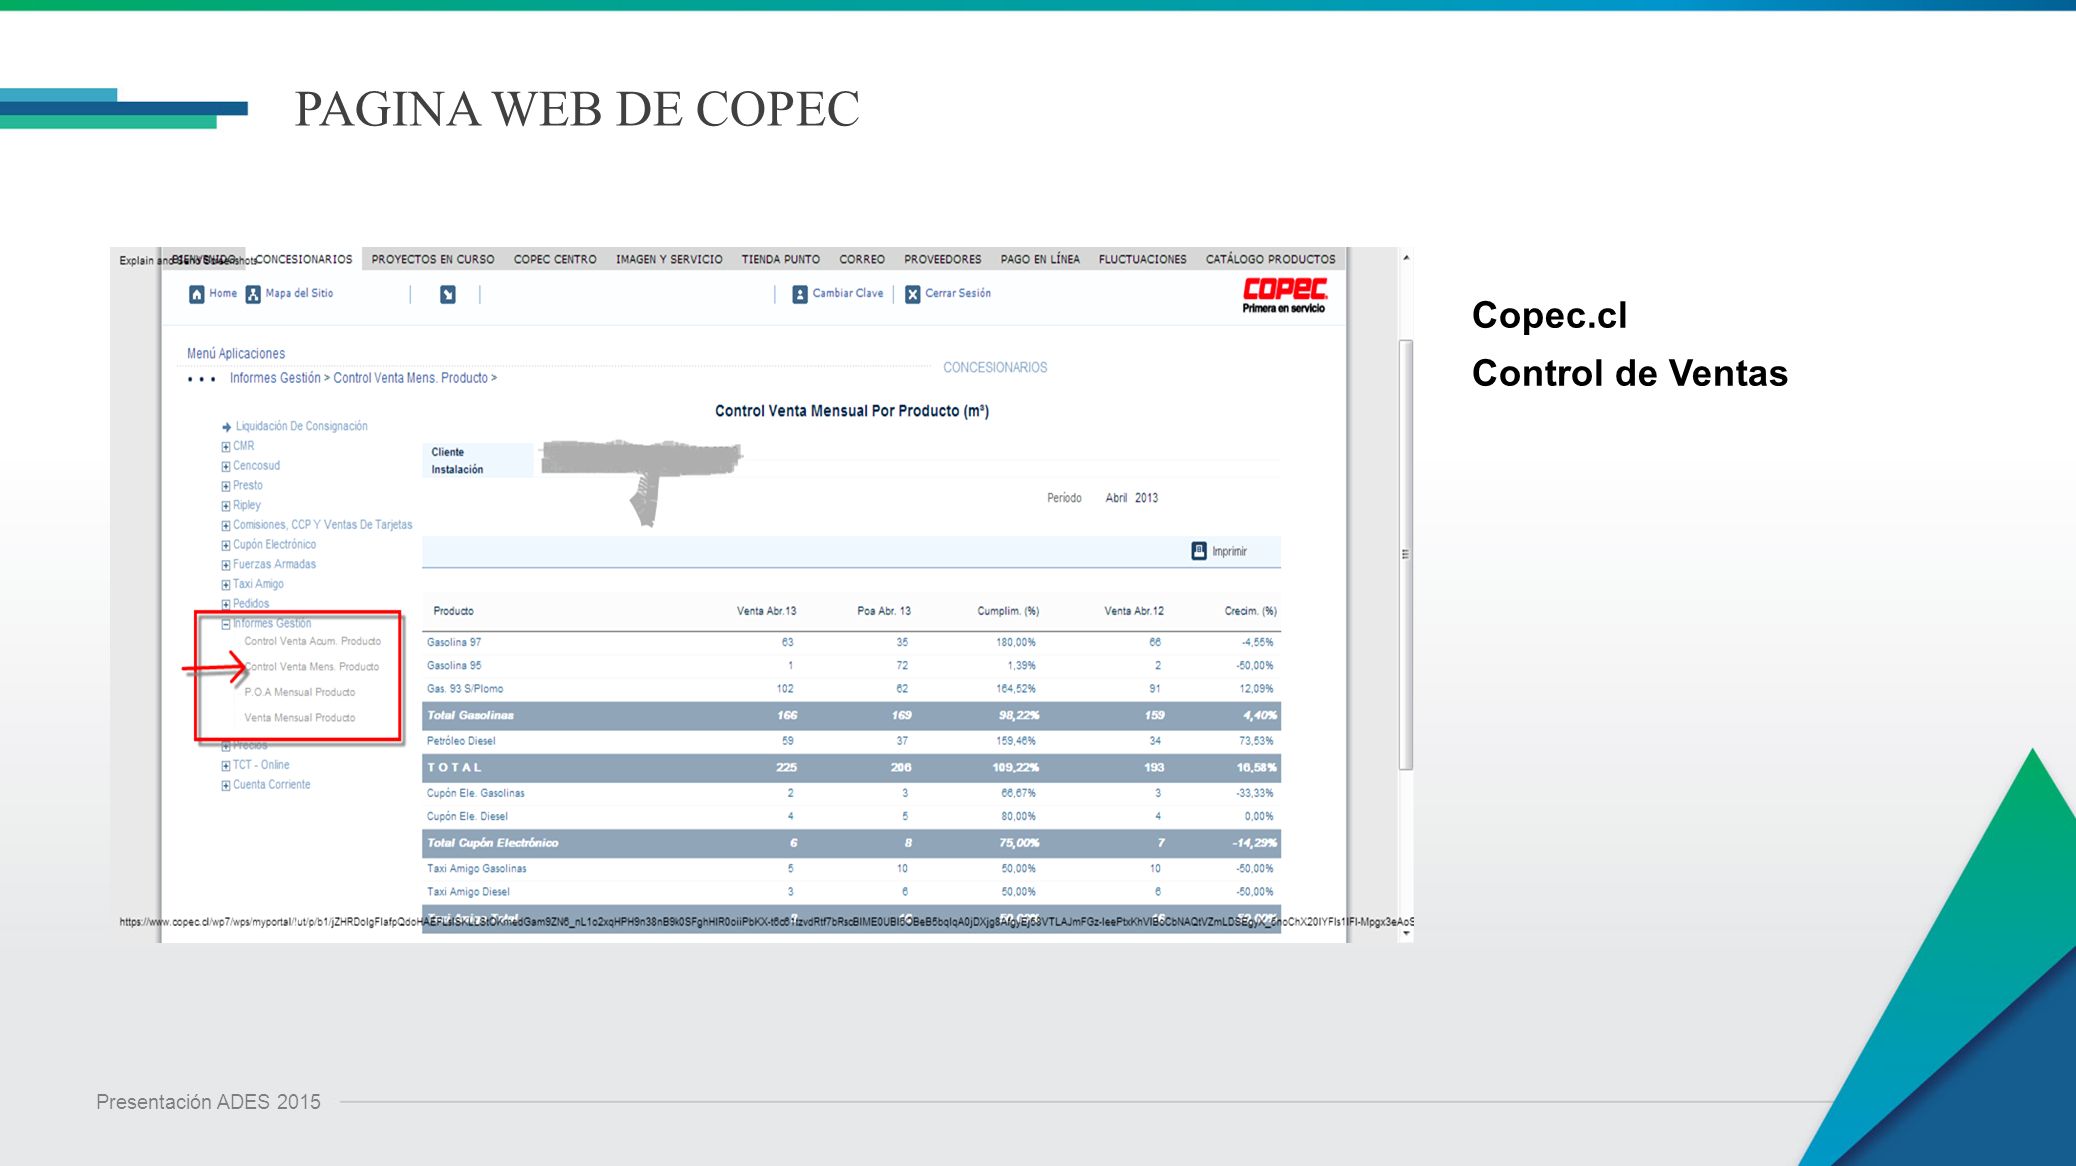This screenshot has height=1166, width=2076.
Task: Click the Cambiar Clave user icon
Action: pyautogui.click(x=800, y=294)
